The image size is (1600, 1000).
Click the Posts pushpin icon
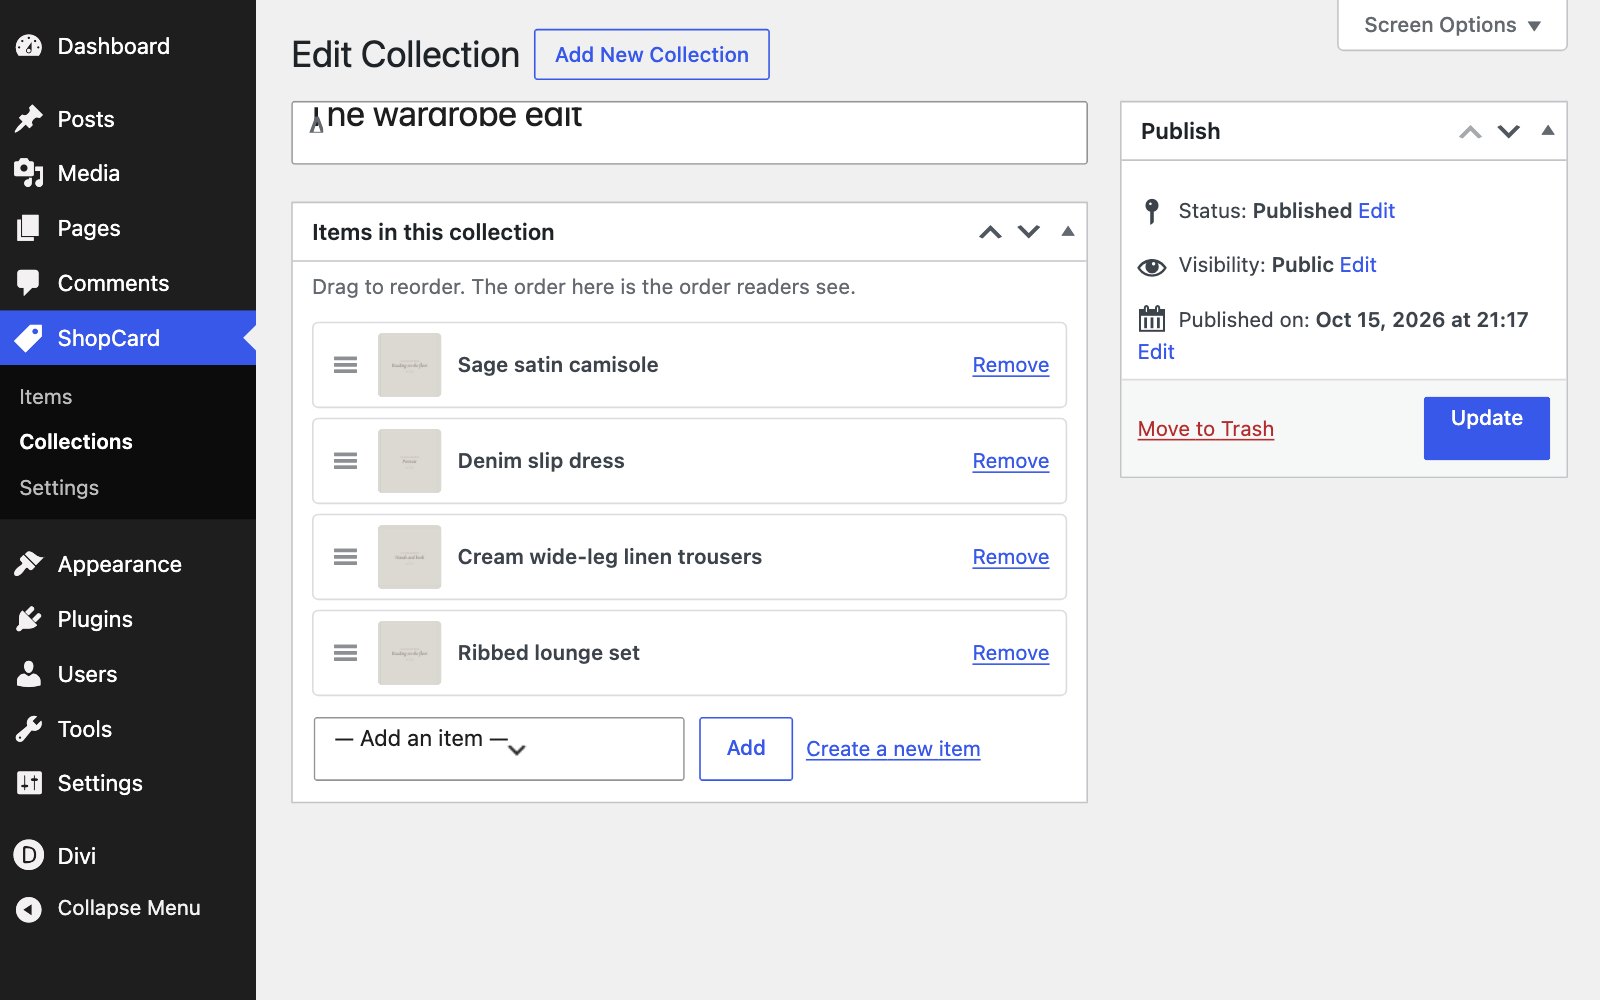[29, 119]
